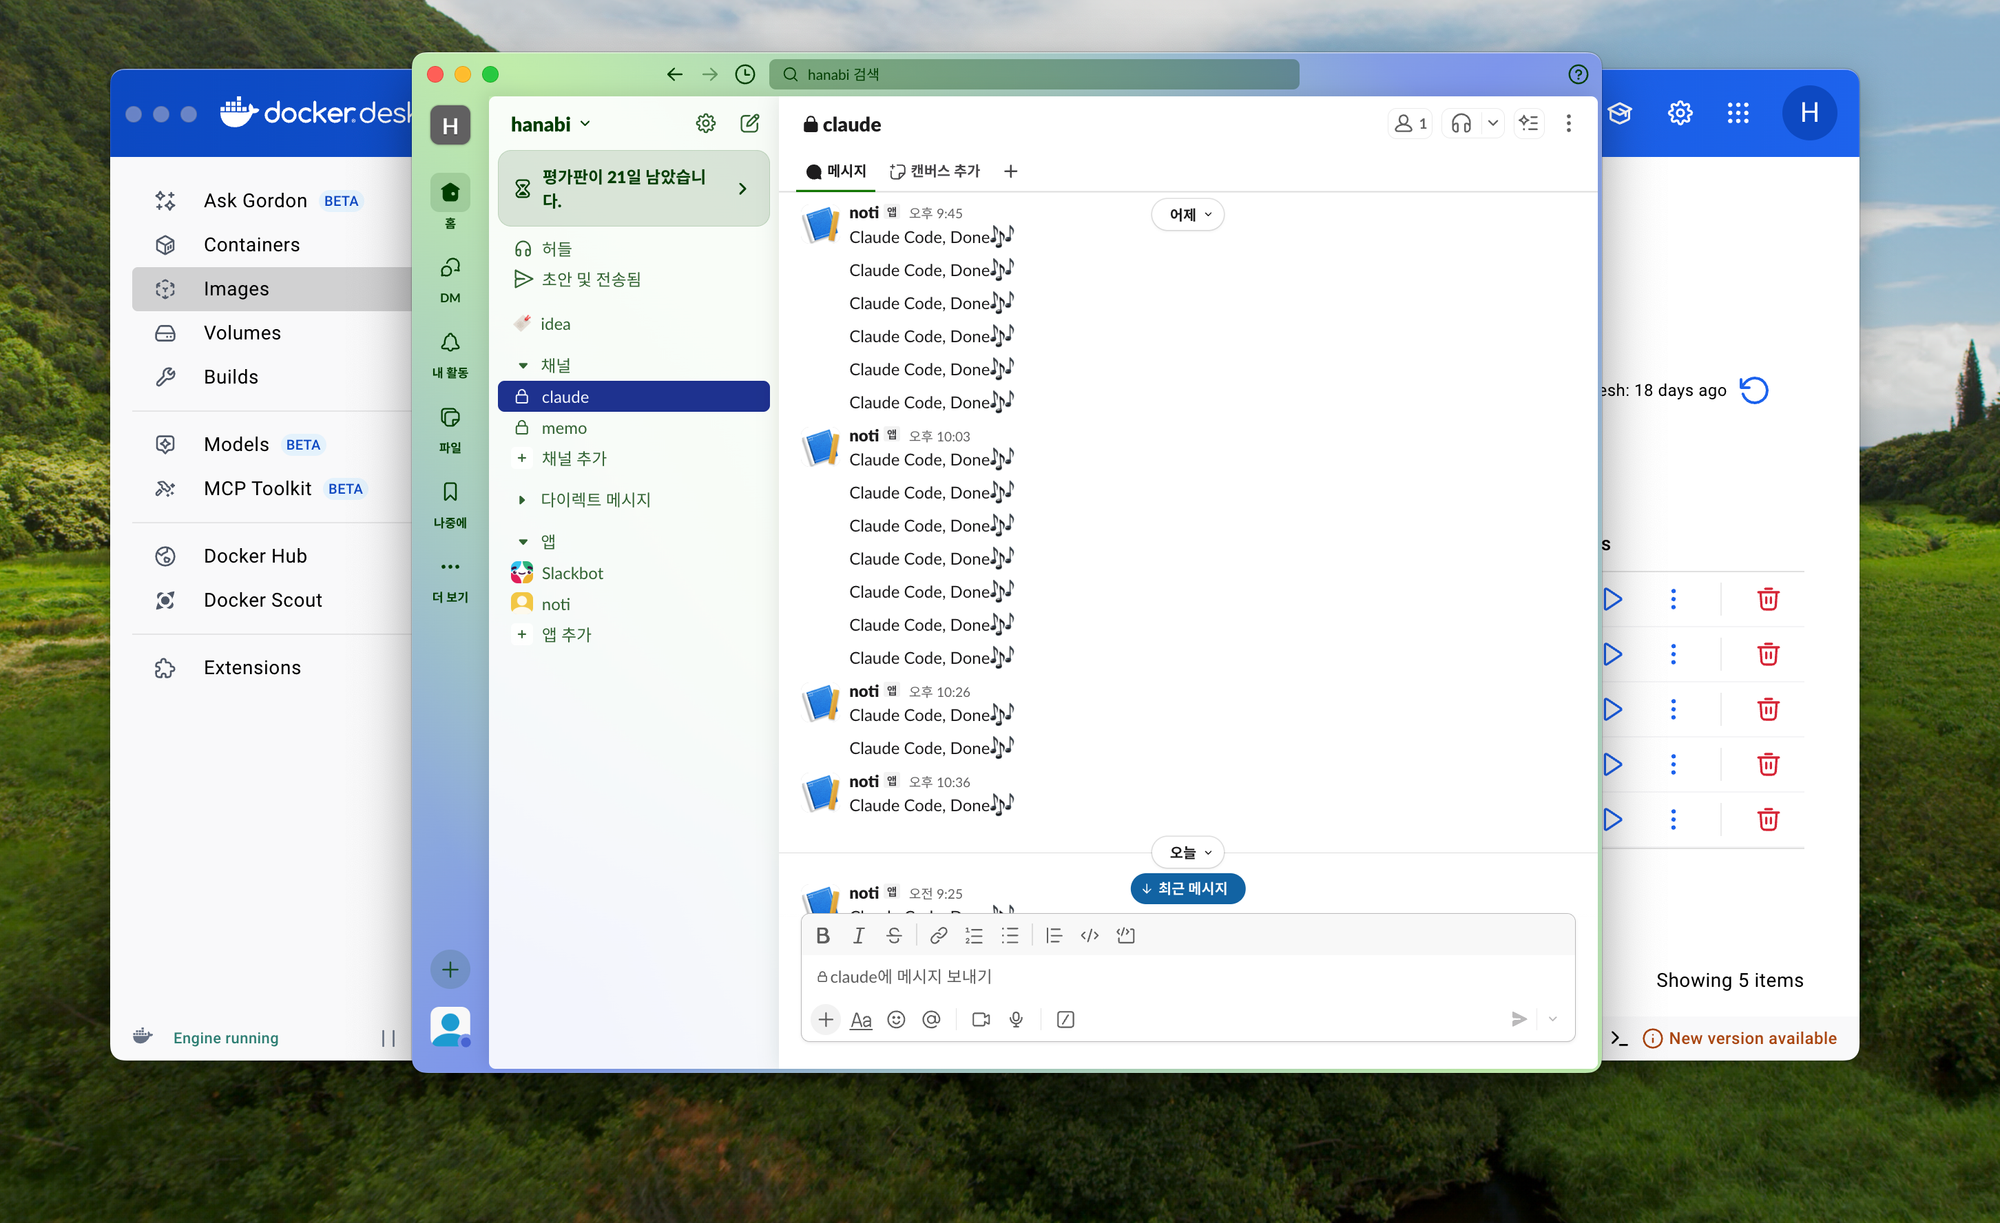Screen dimensions: 2000x1223
Task: View claude channel members
Action: 1411,123
